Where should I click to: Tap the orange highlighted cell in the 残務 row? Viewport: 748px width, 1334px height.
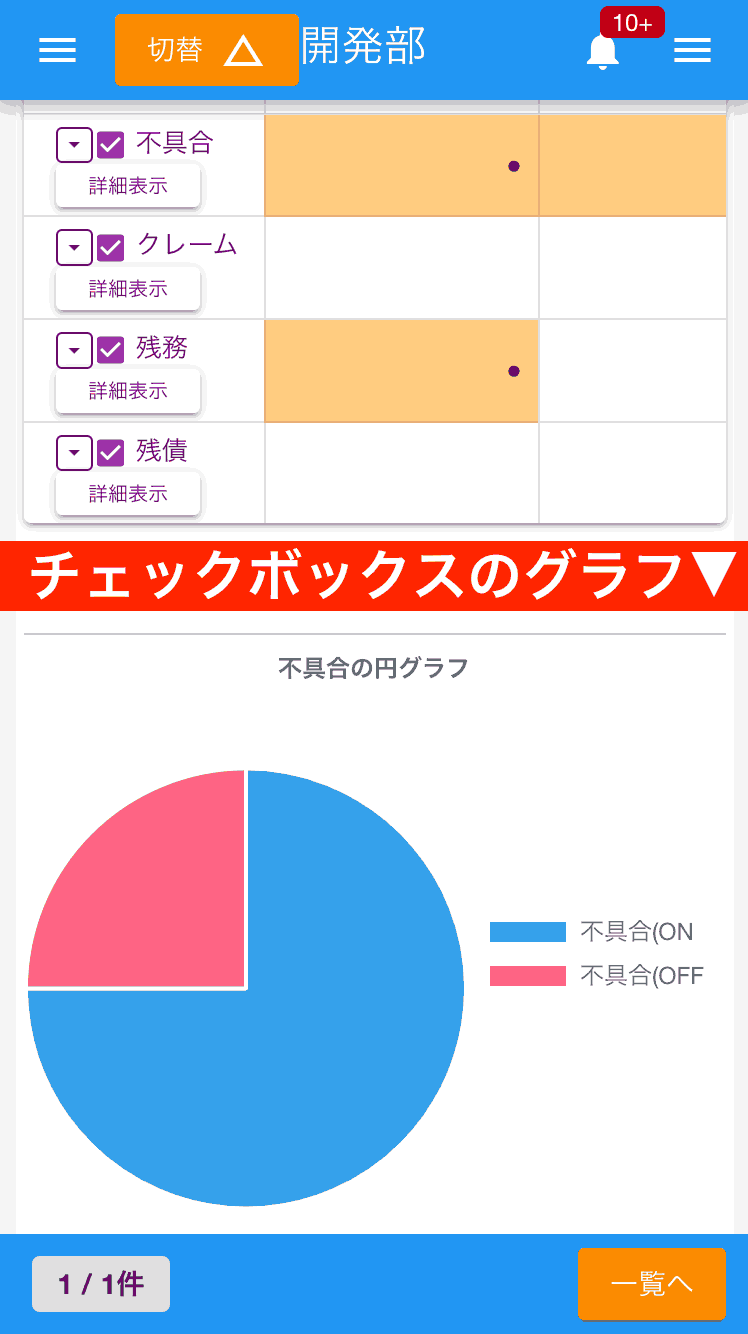(400, 370)
